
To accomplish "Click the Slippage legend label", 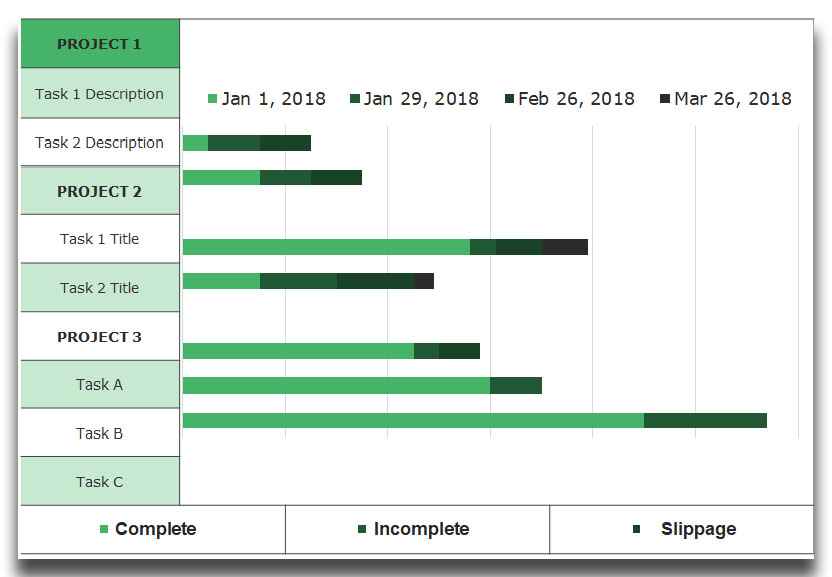I will (698, 529).
